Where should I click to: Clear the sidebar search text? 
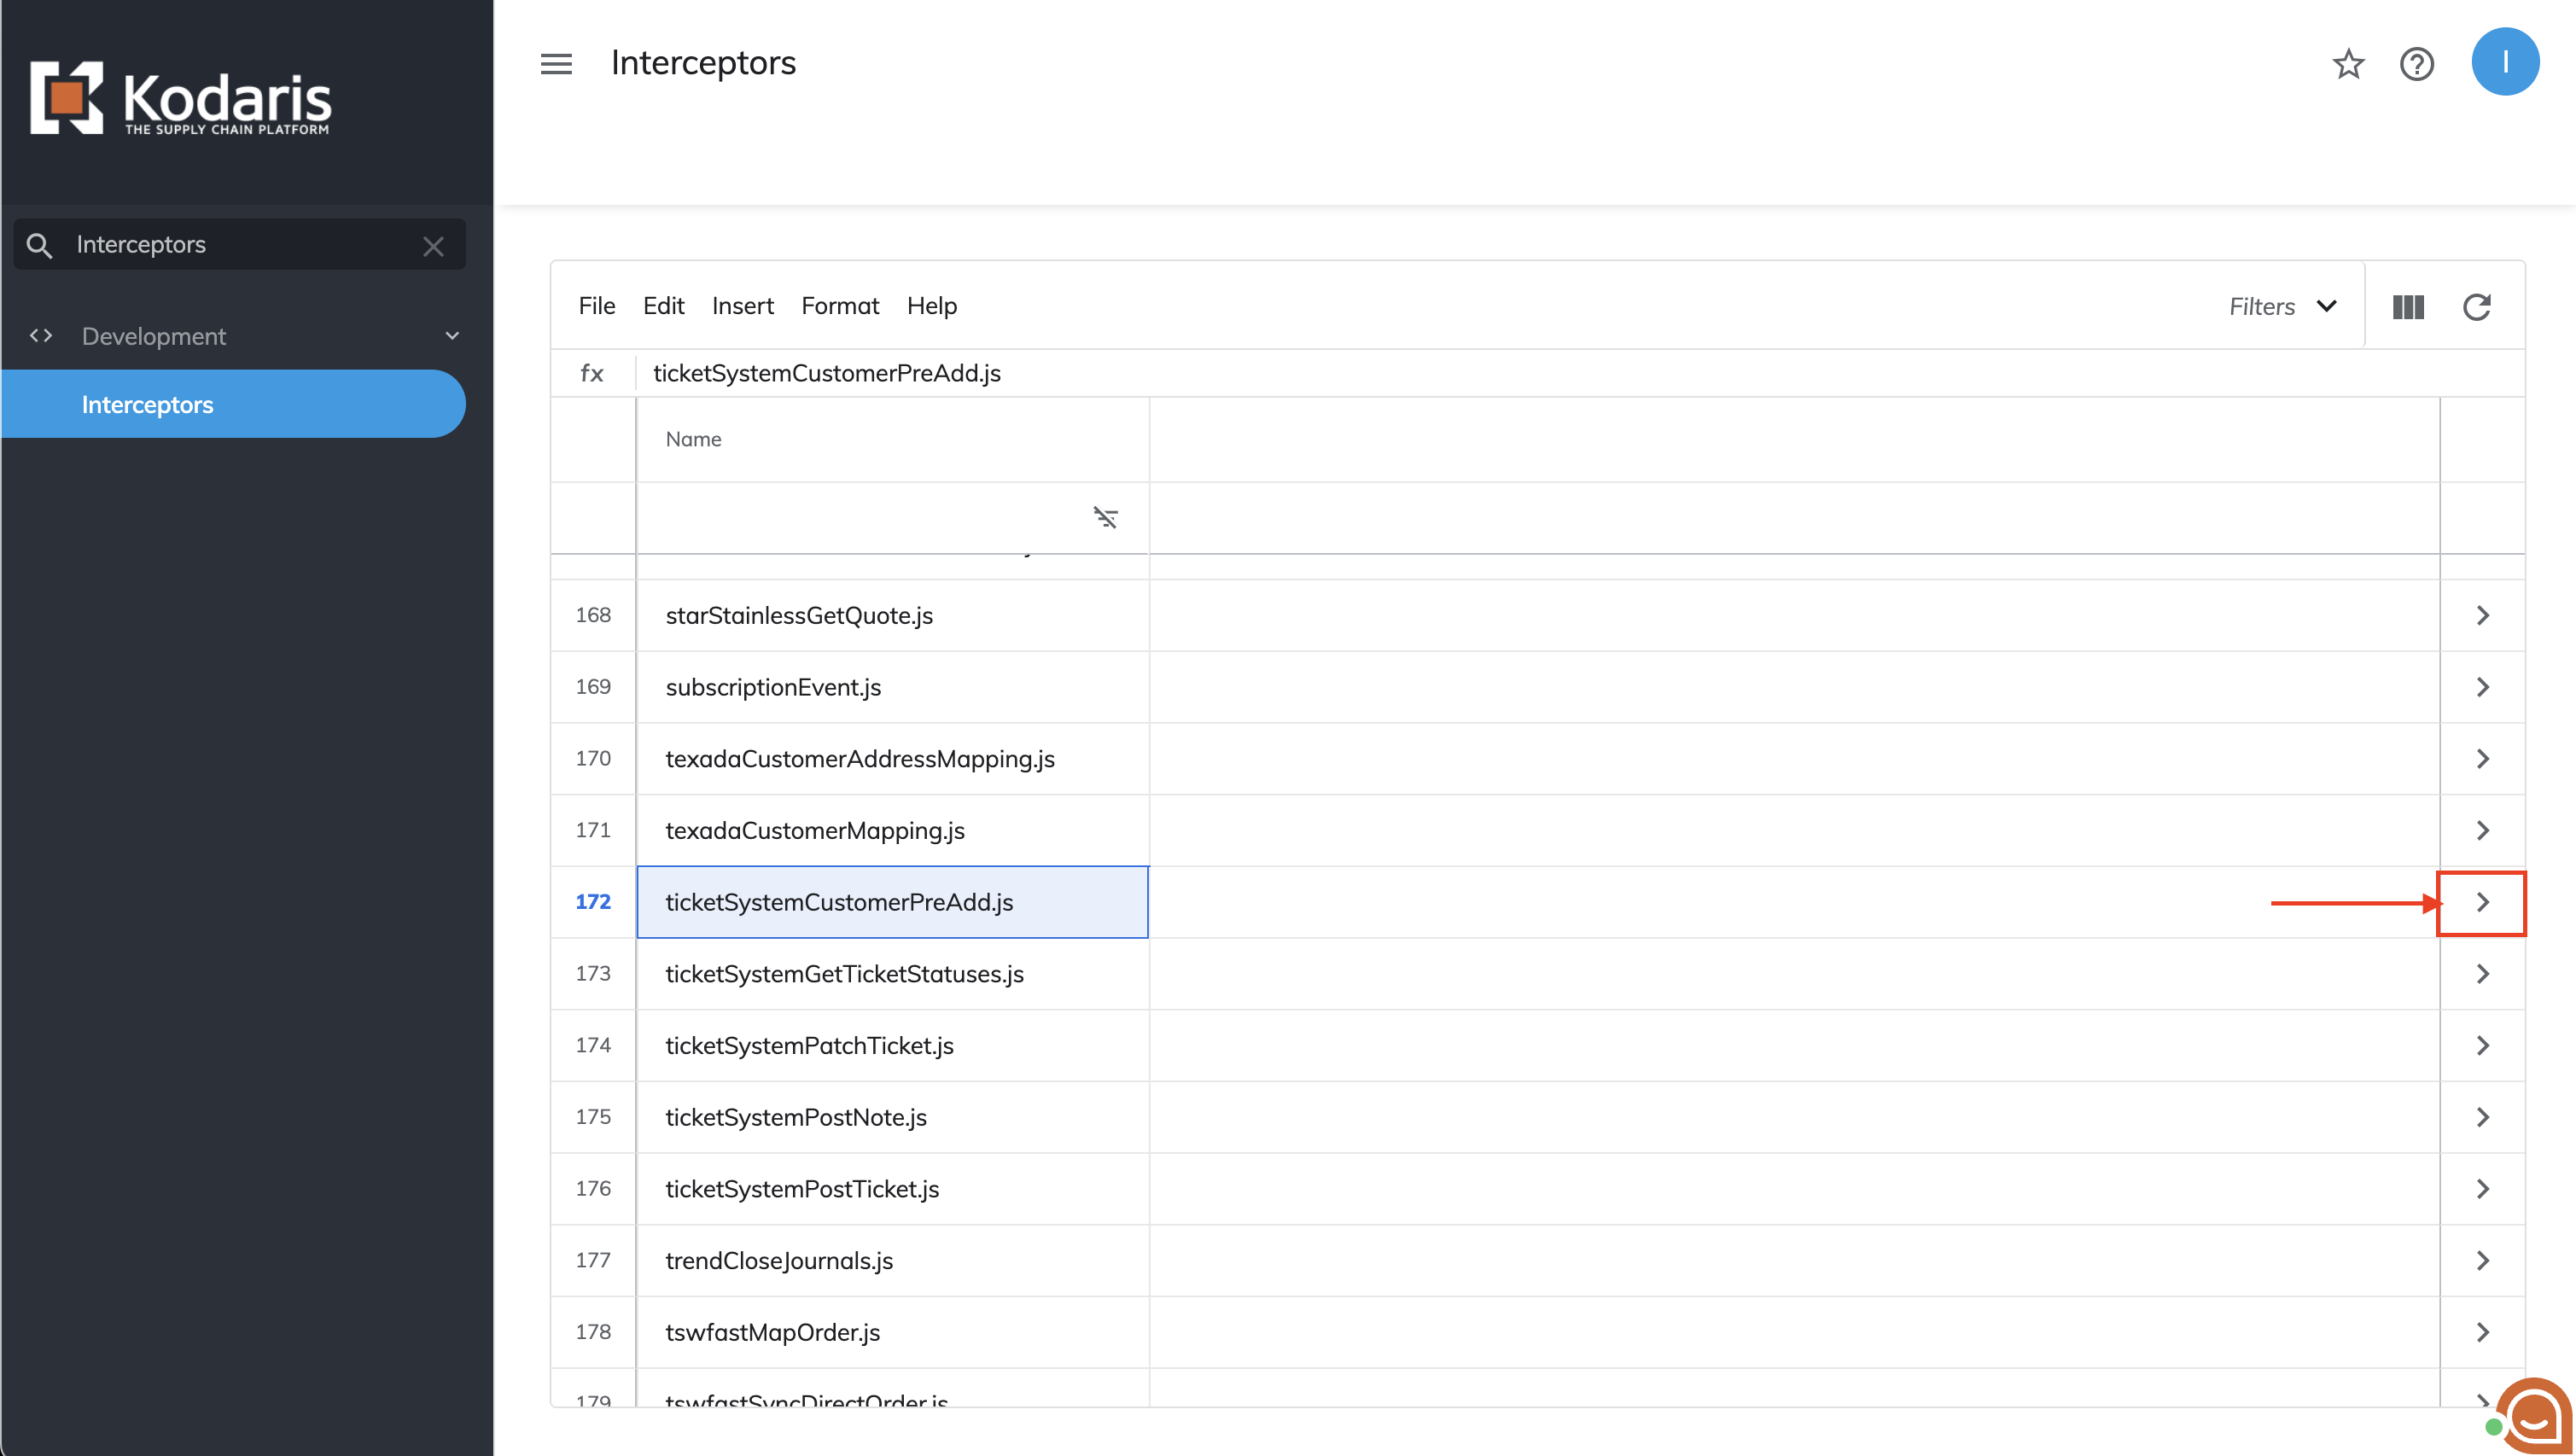pyautogui.click(x=433, y=246)
